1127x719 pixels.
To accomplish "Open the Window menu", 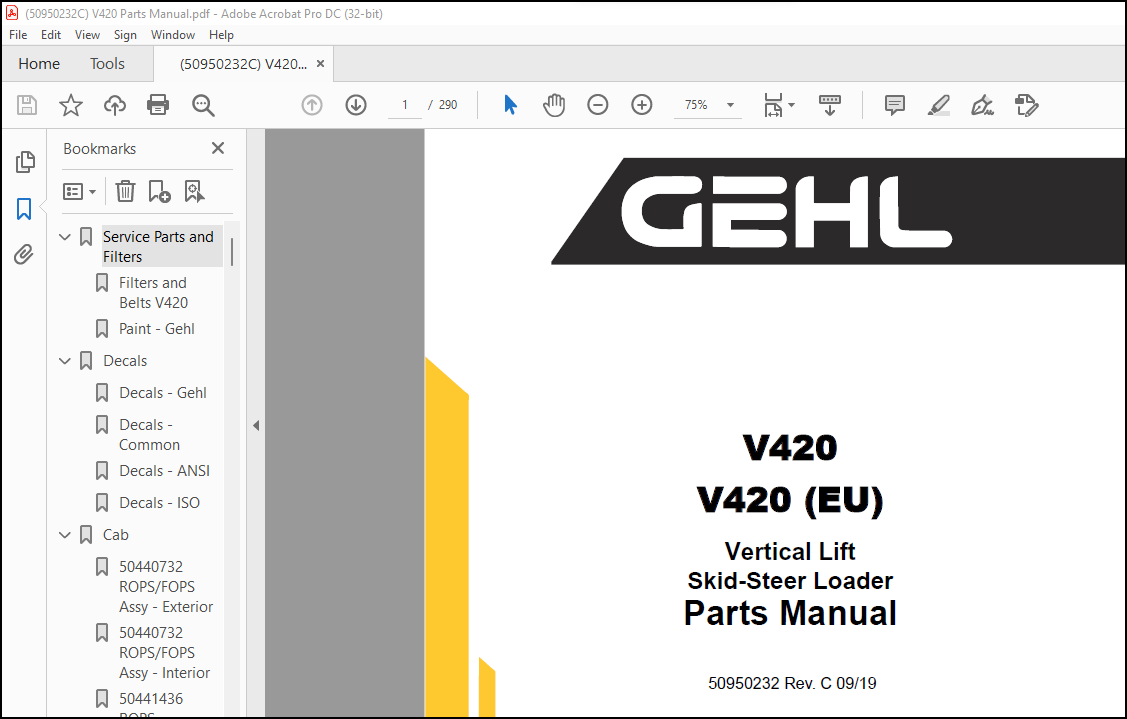I will pos(172,35).
